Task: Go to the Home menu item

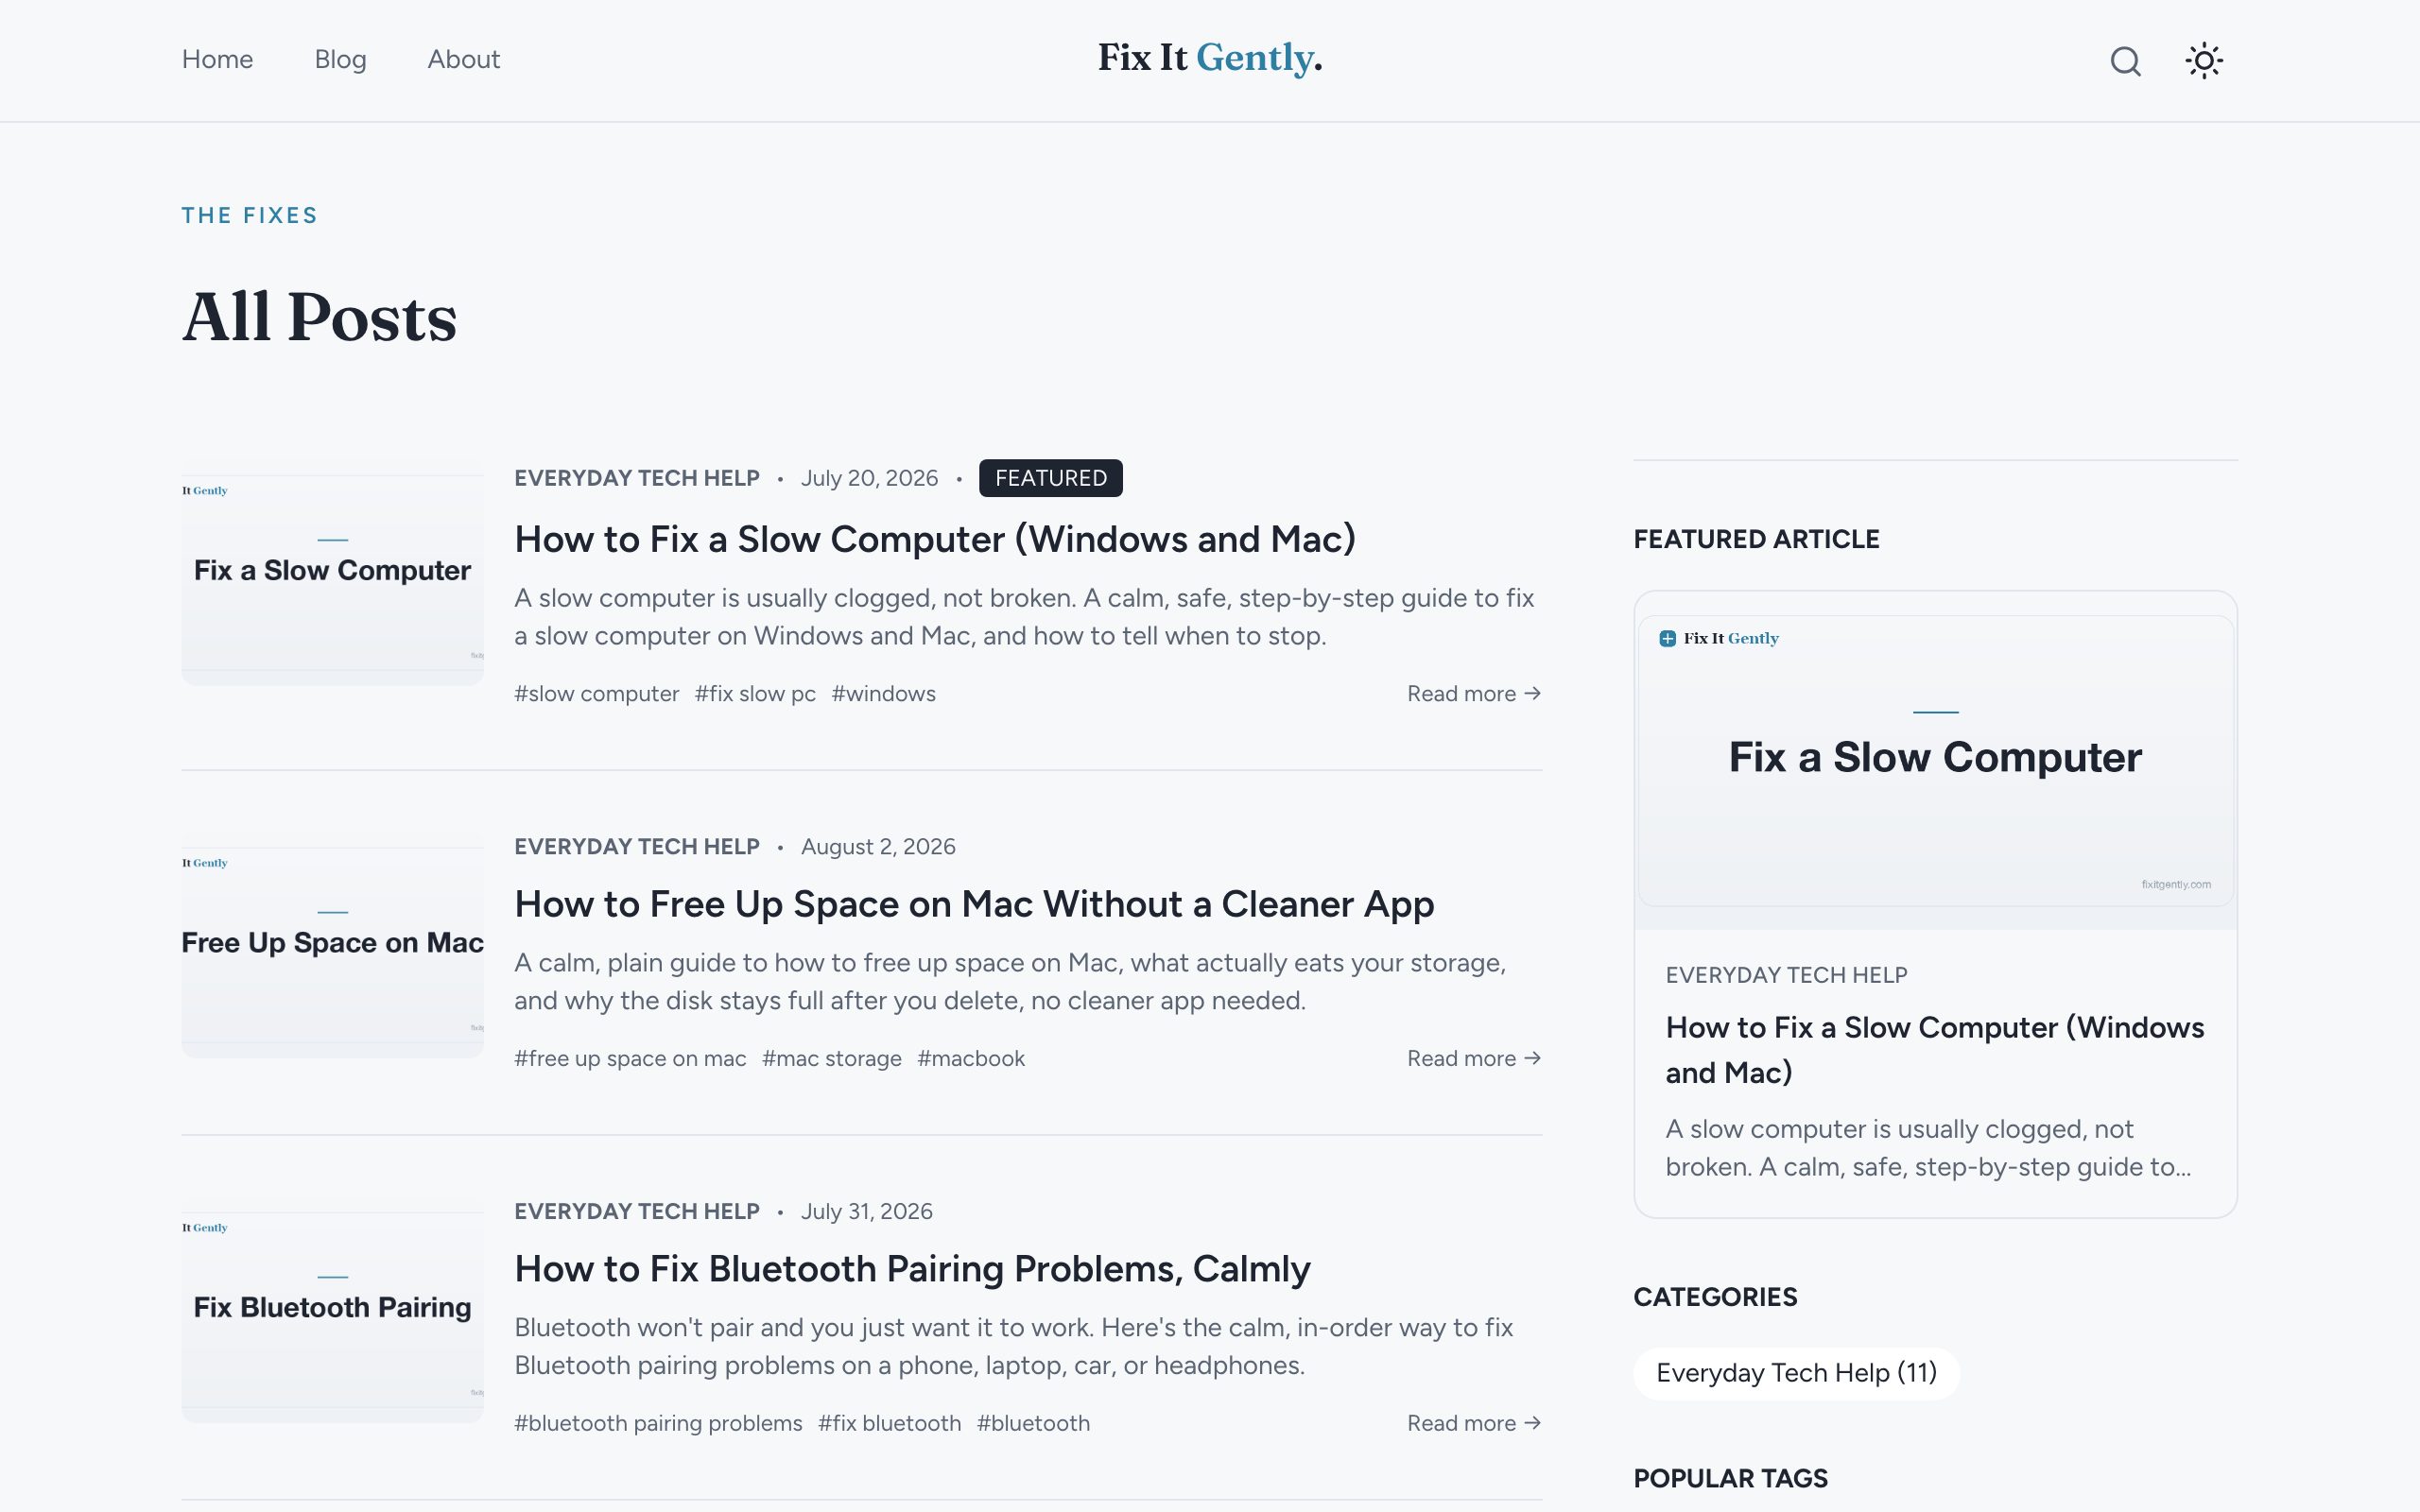Action: coord(217,59)
